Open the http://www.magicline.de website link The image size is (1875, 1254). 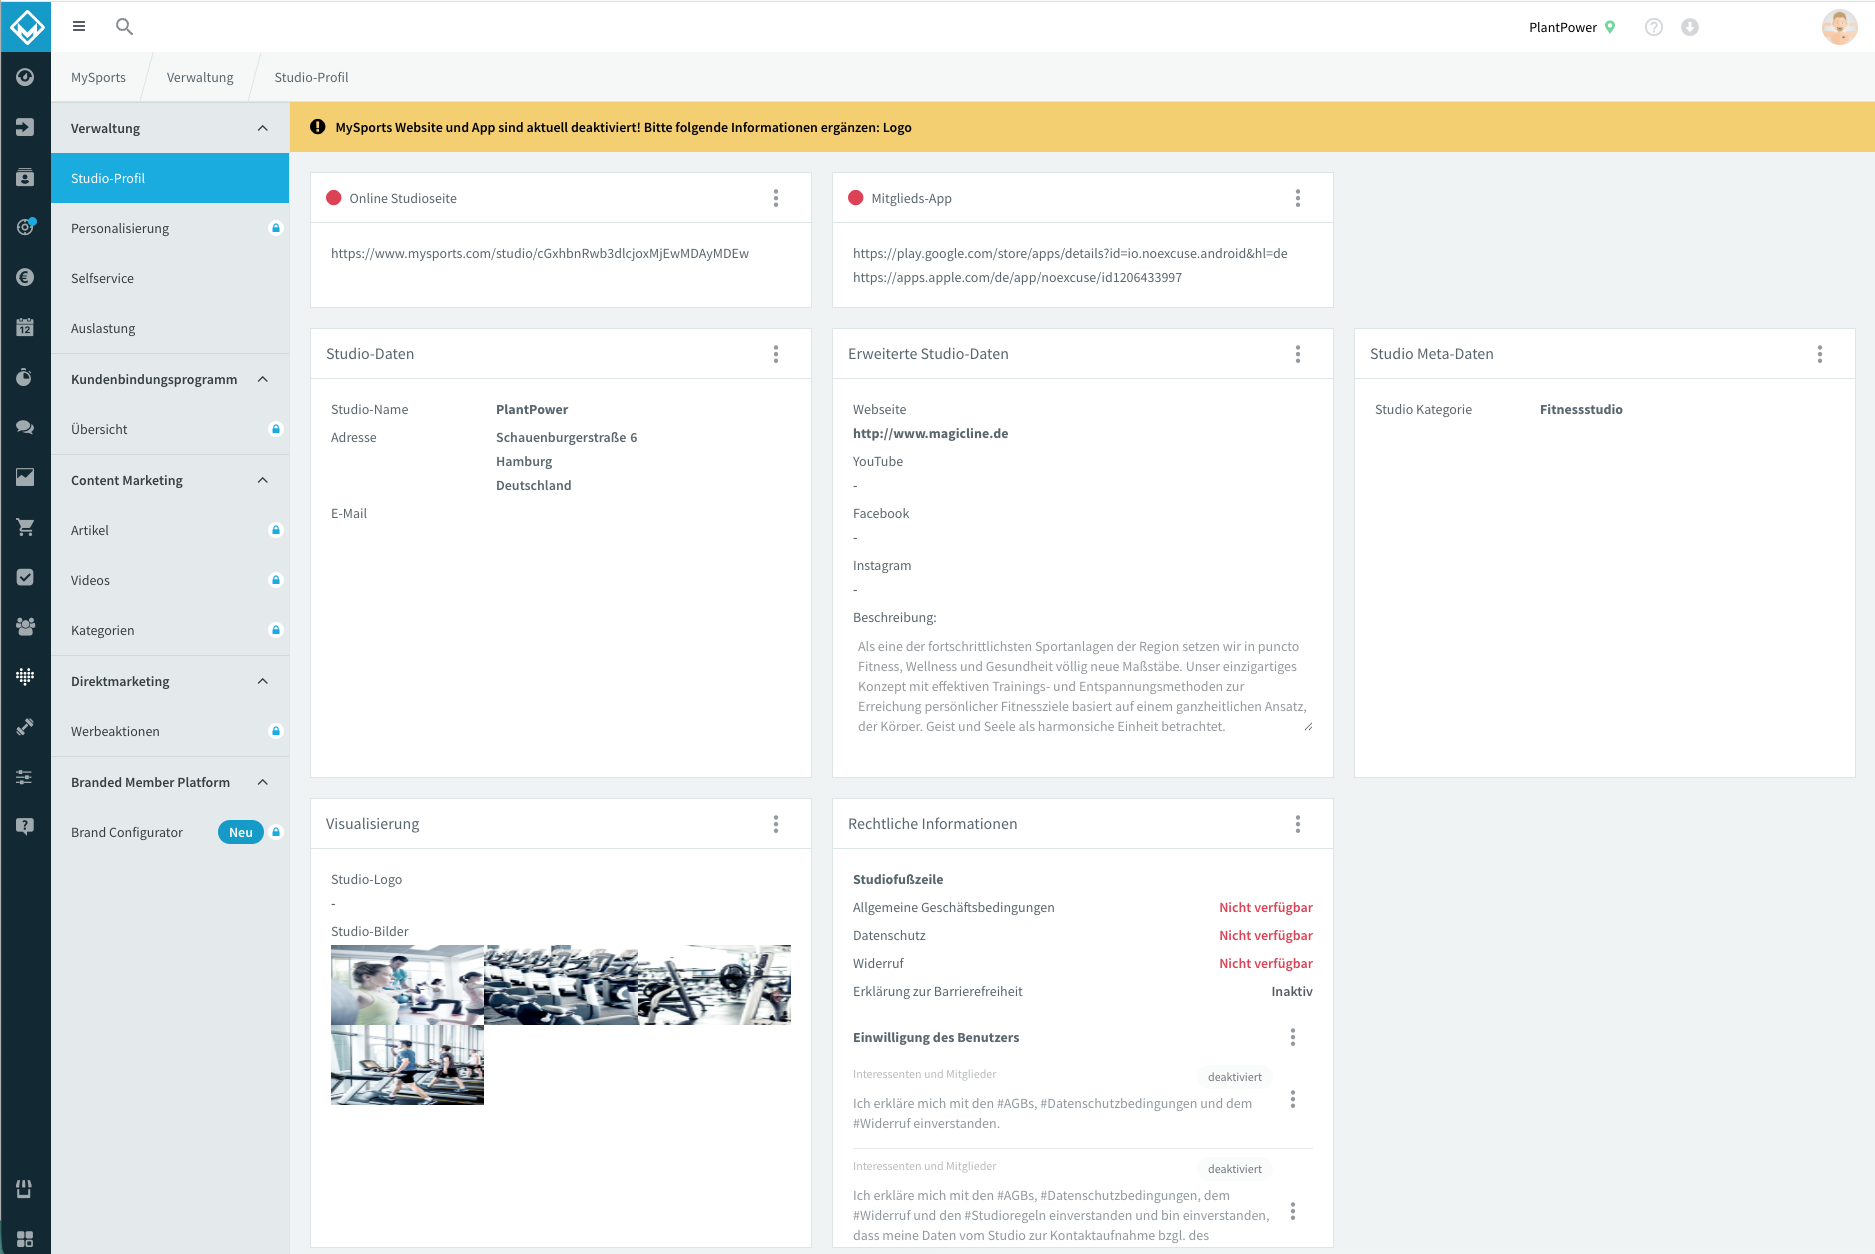pos(930,433)
